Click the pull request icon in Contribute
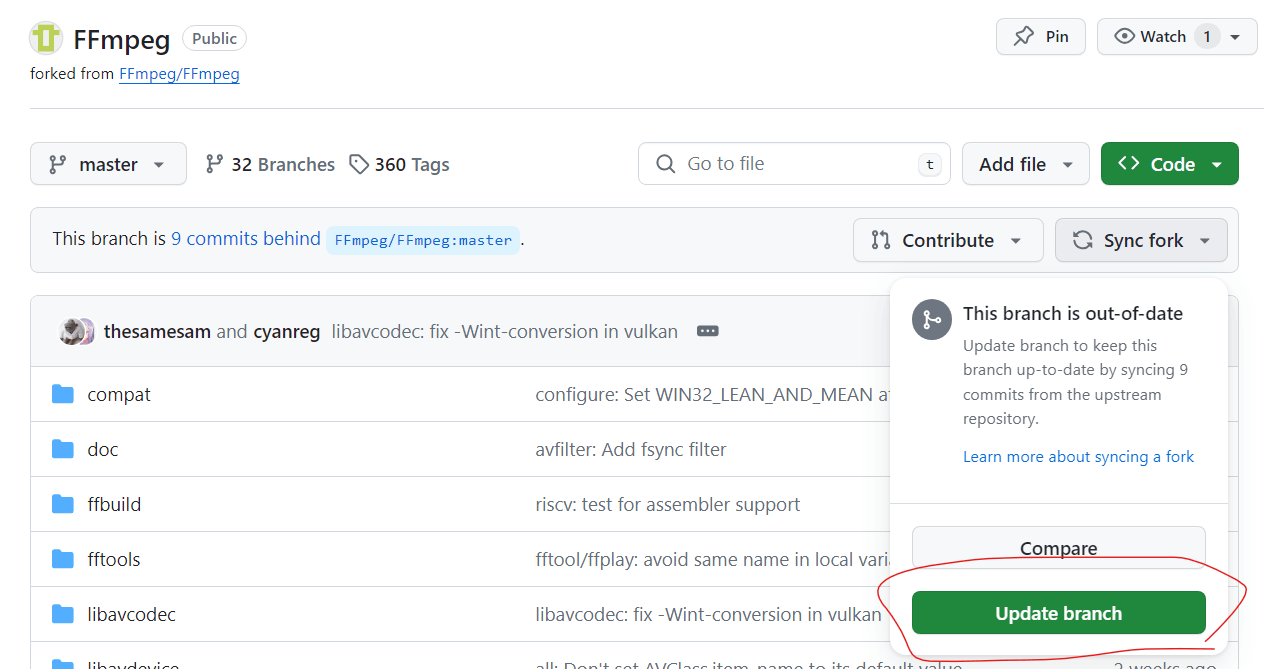The height and width of the screenshot is (669, 1264). (x=880, y=240)
